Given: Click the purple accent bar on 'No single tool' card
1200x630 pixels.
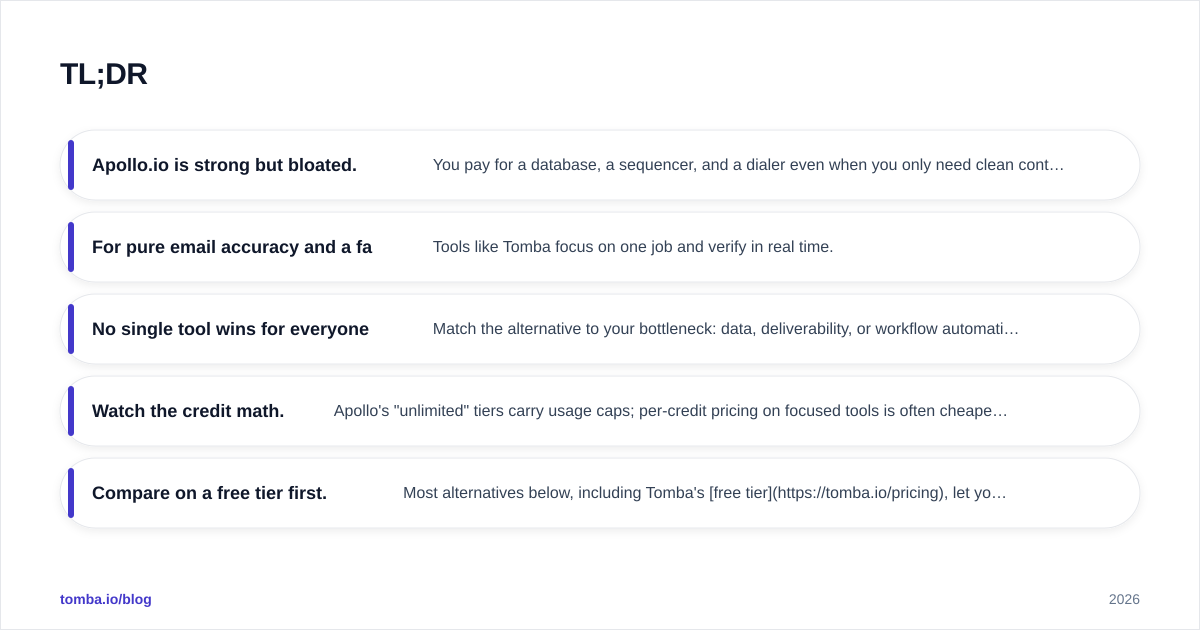Looking at the screenshot, I should coord(71,329).
